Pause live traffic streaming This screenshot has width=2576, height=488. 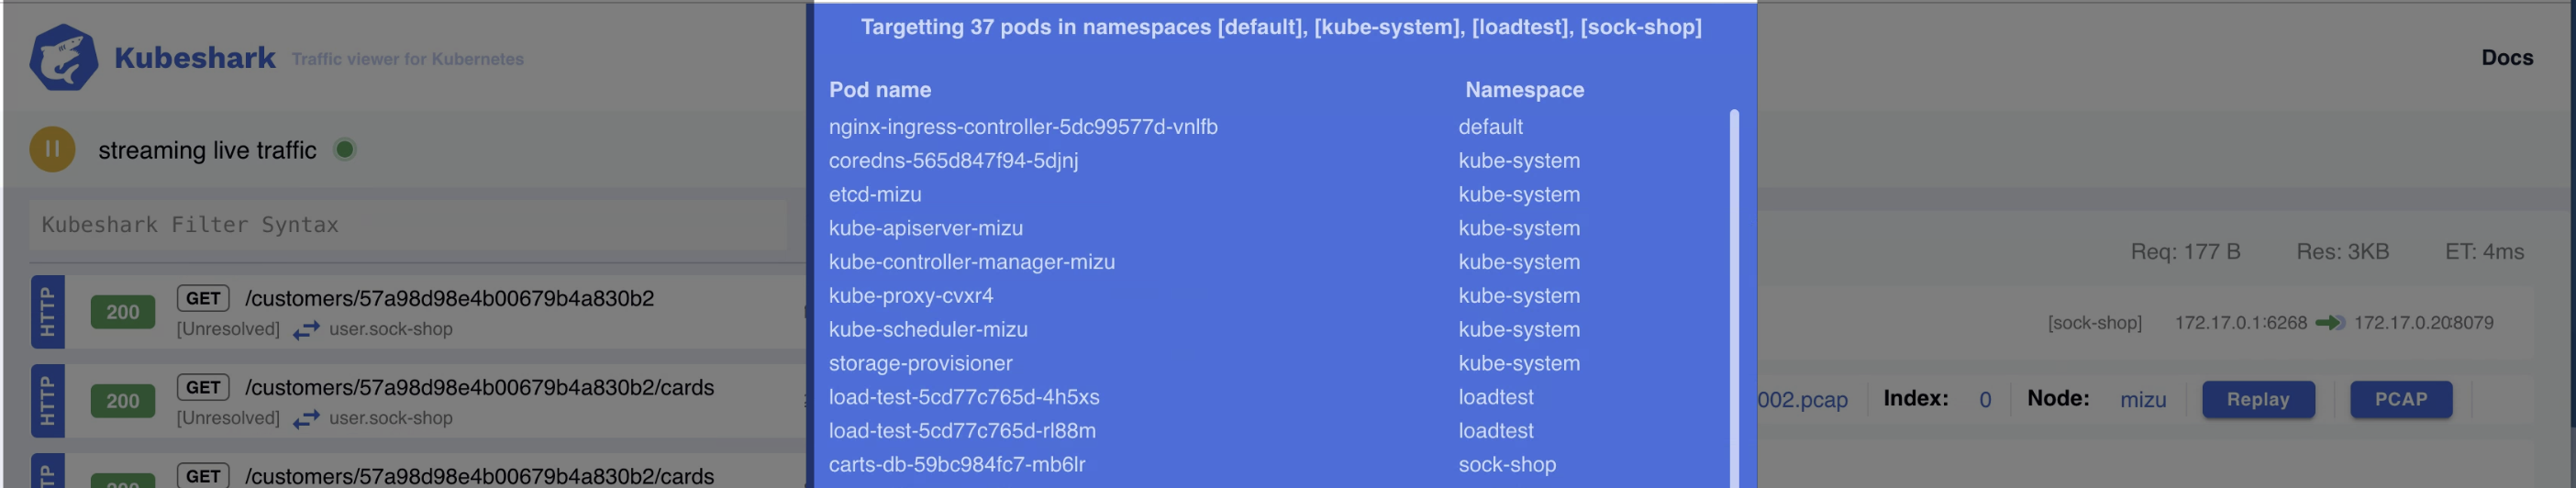click(52, 150)
